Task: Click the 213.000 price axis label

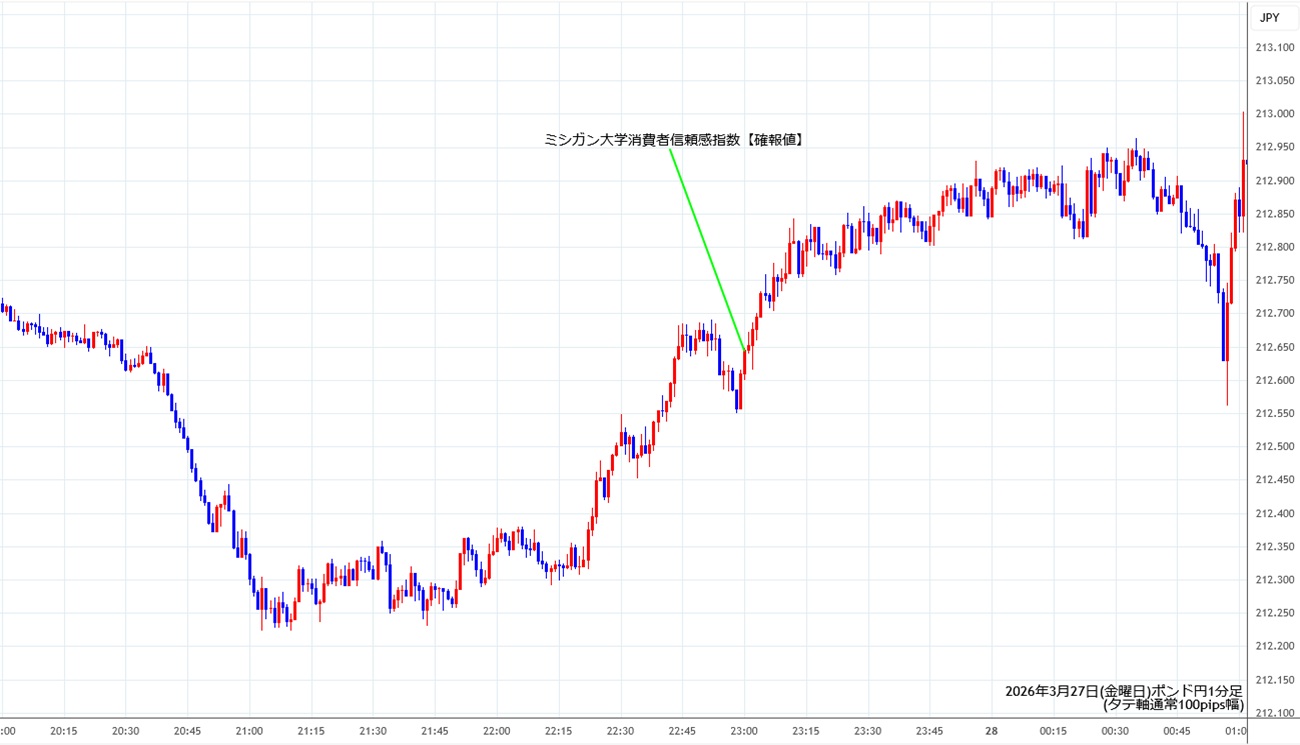Action: (x=1274, y=114)
